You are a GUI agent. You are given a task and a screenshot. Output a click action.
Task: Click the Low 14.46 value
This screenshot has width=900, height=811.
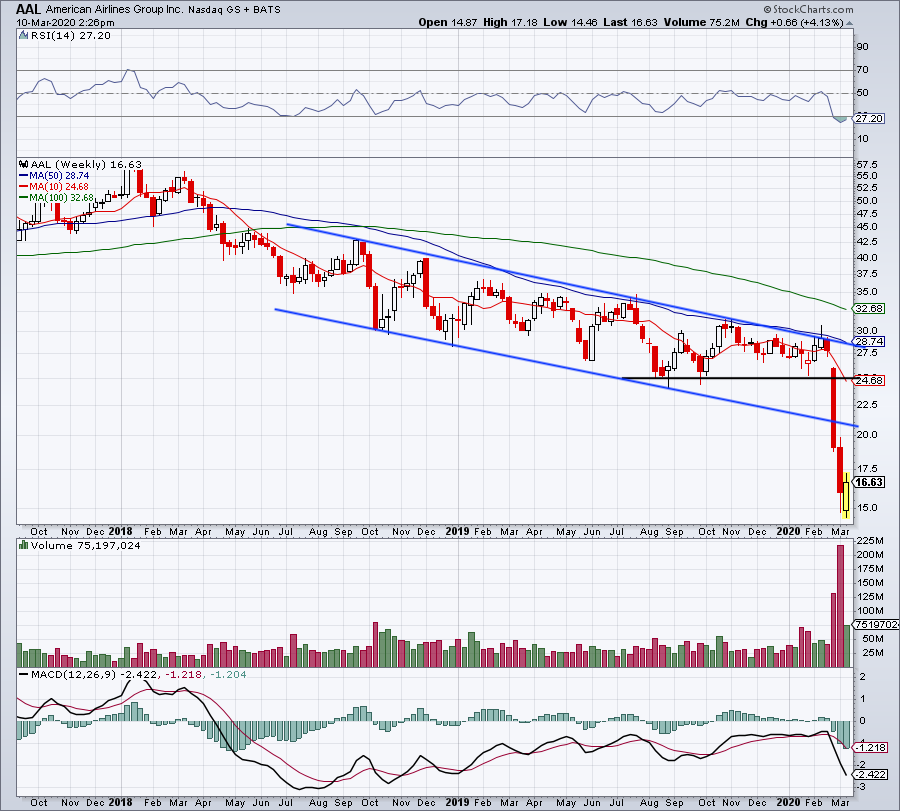(x=571, y=22)
